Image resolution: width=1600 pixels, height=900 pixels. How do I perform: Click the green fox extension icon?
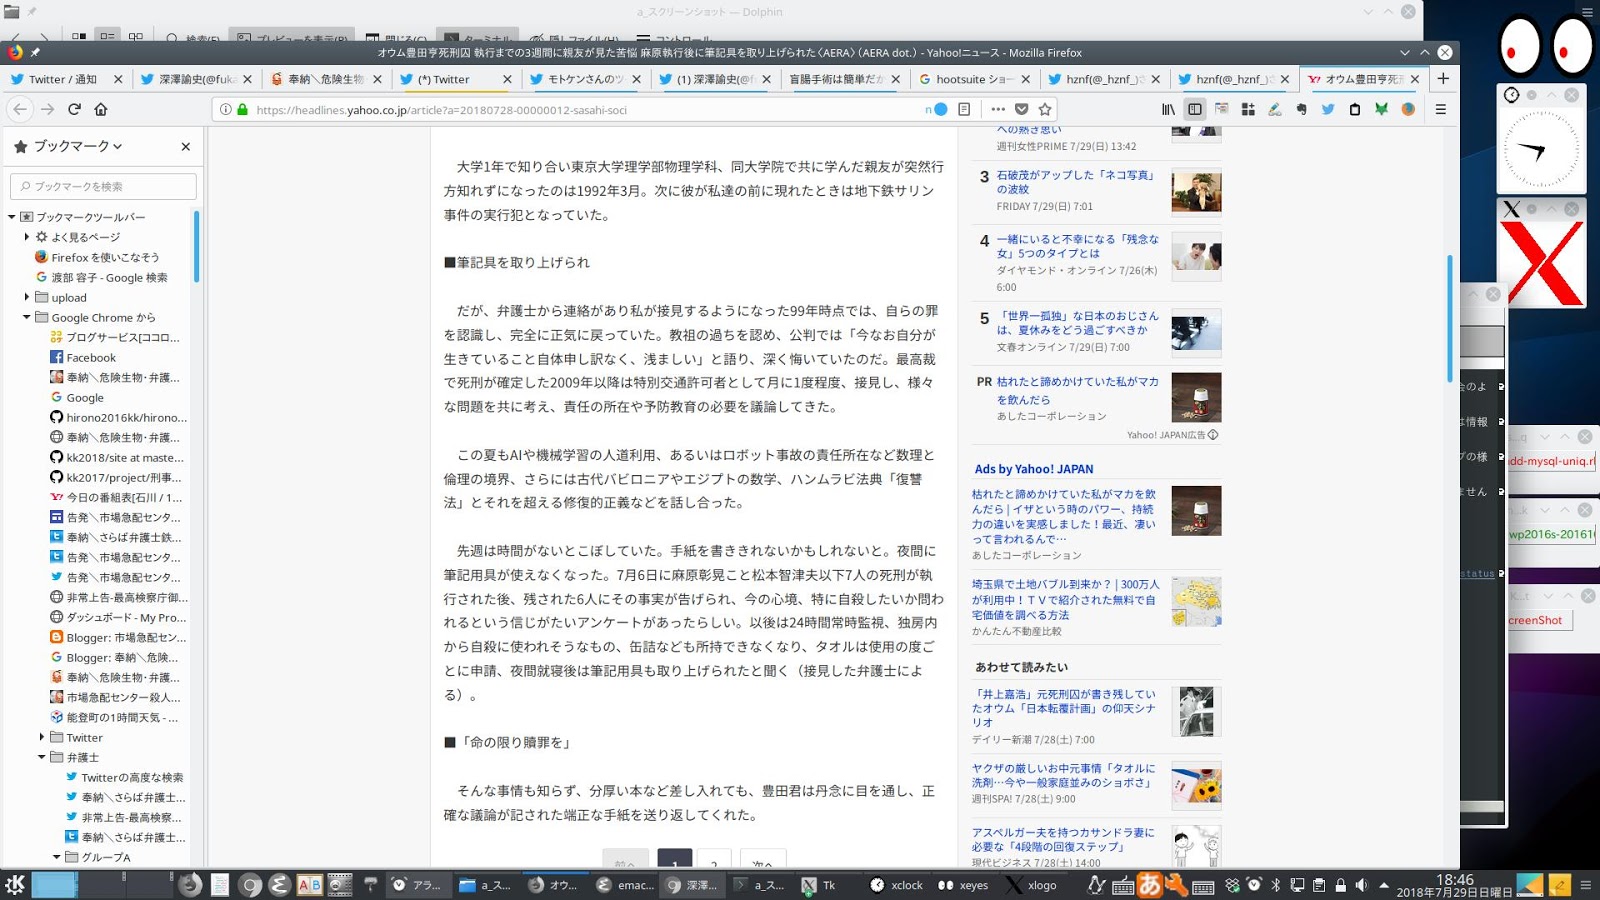pos(1381,109)
